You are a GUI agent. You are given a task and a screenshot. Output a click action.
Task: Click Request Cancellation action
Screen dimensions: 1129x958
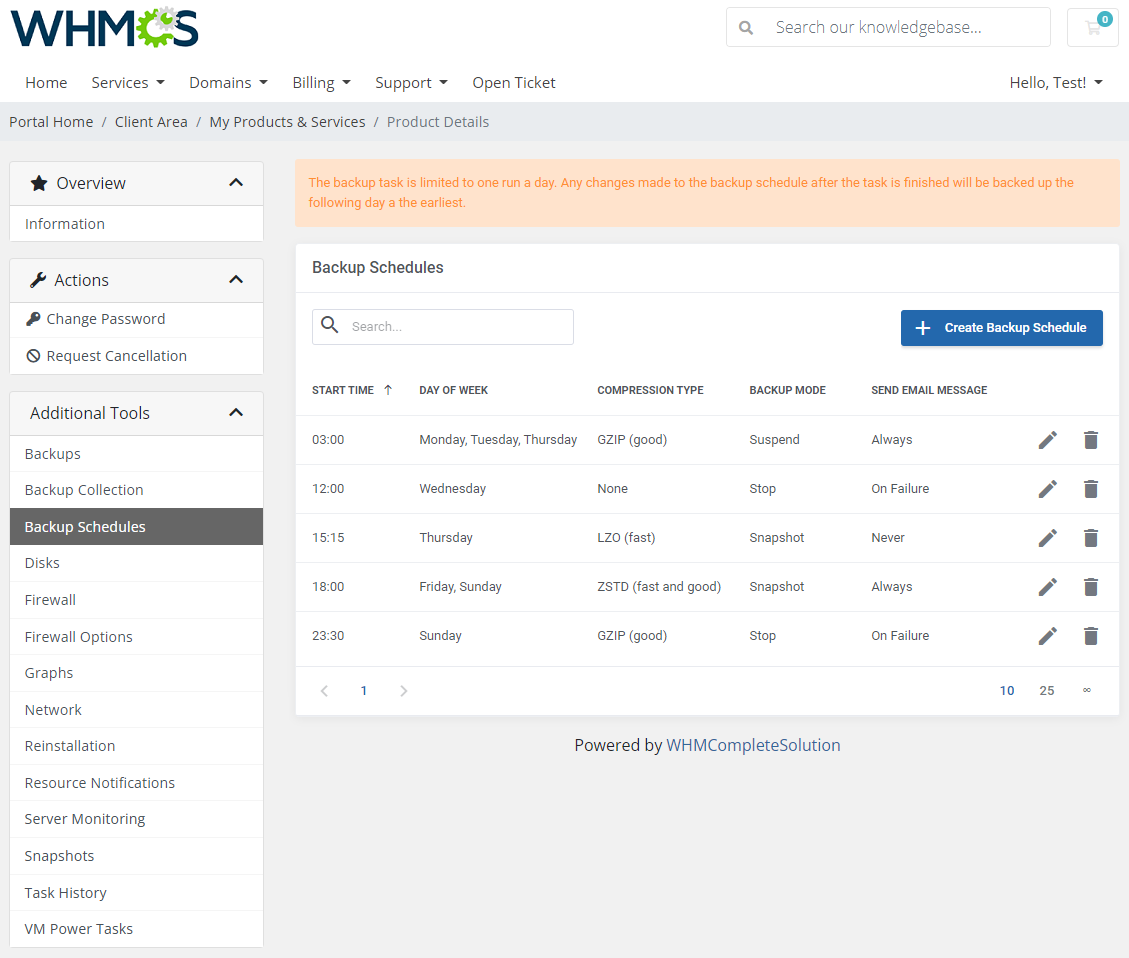137,356
